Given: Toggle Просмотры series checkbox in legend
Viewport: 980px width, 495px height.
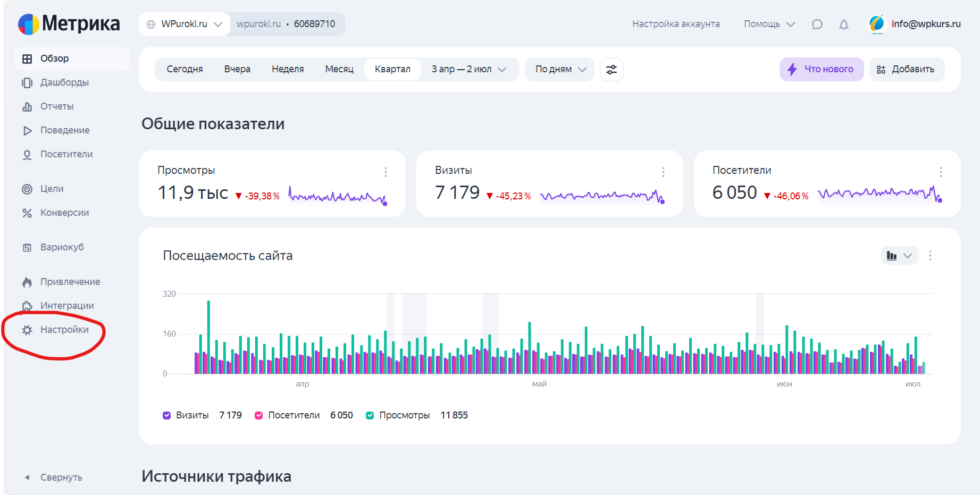Looking at the screenshot, I should (370, 415).
